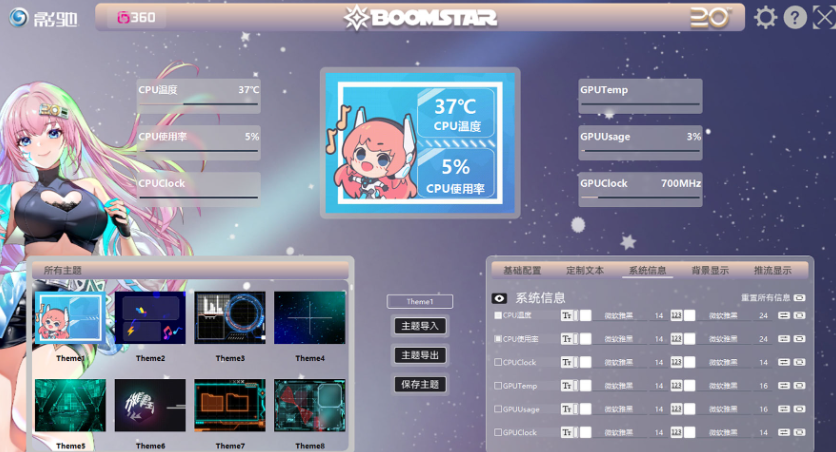Click the Tt label style icon for CPU温度
This screenshot has height=452, width=836.
pos(567,316)
